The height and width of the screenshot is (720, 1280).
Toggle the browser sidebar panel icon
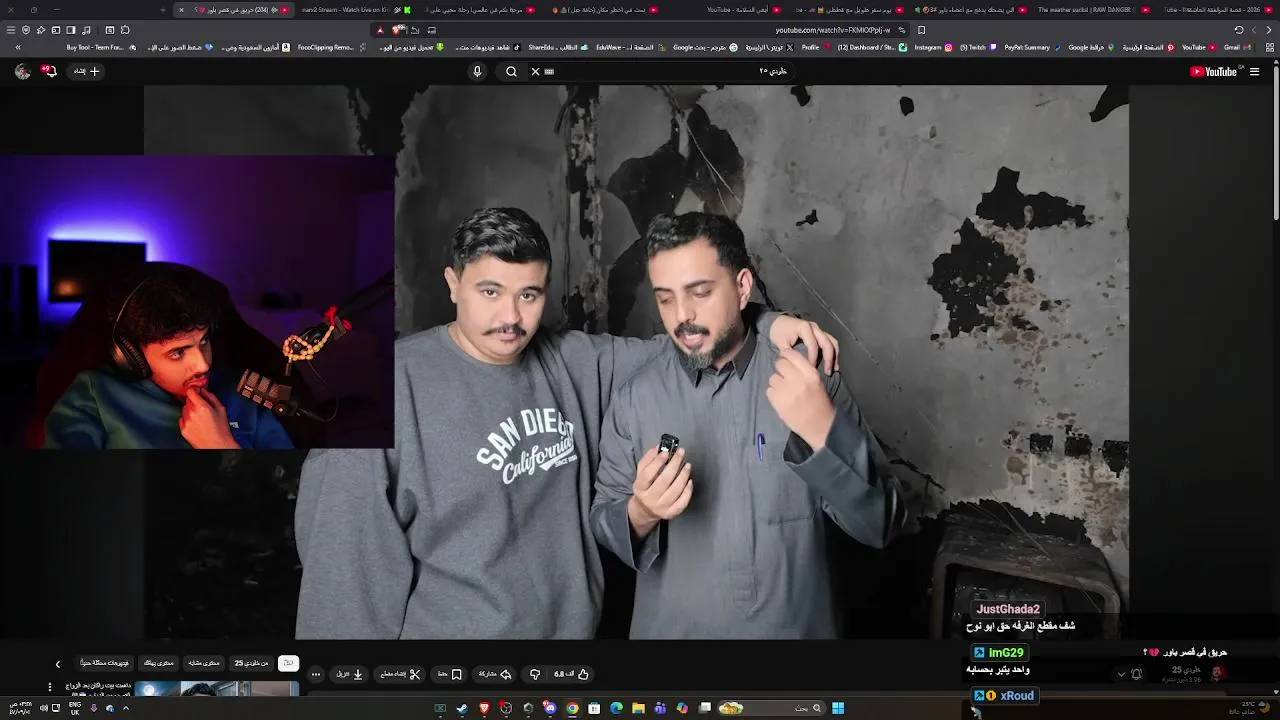71,30
